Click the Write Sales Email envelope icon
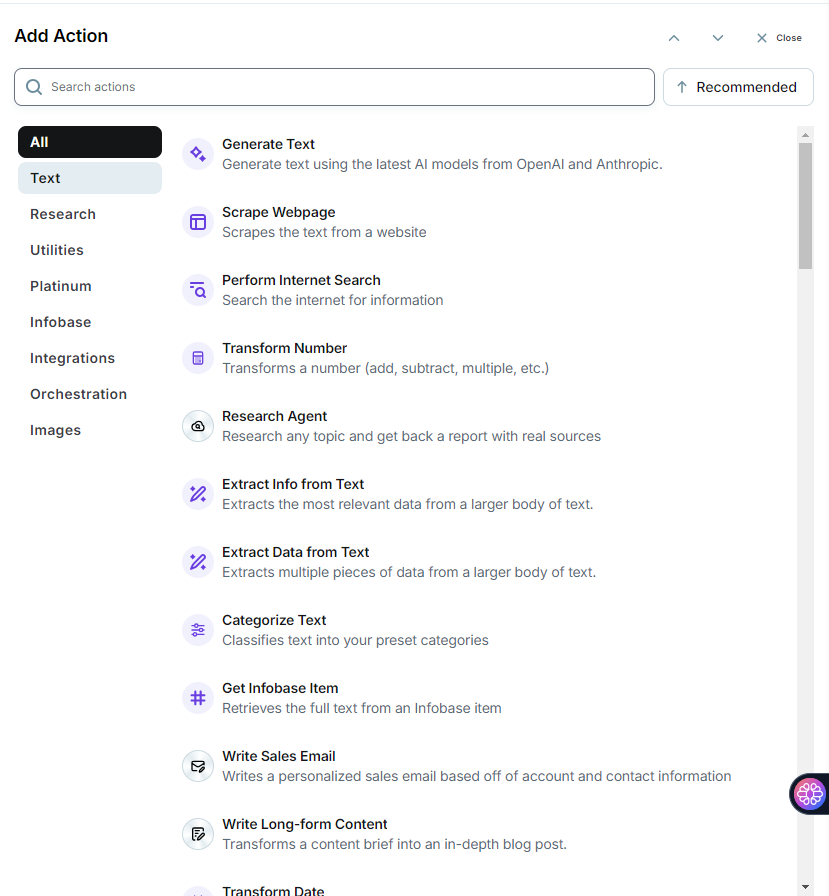Image resolution: width=829 pixels, height=896 pixels. [198, 766]
